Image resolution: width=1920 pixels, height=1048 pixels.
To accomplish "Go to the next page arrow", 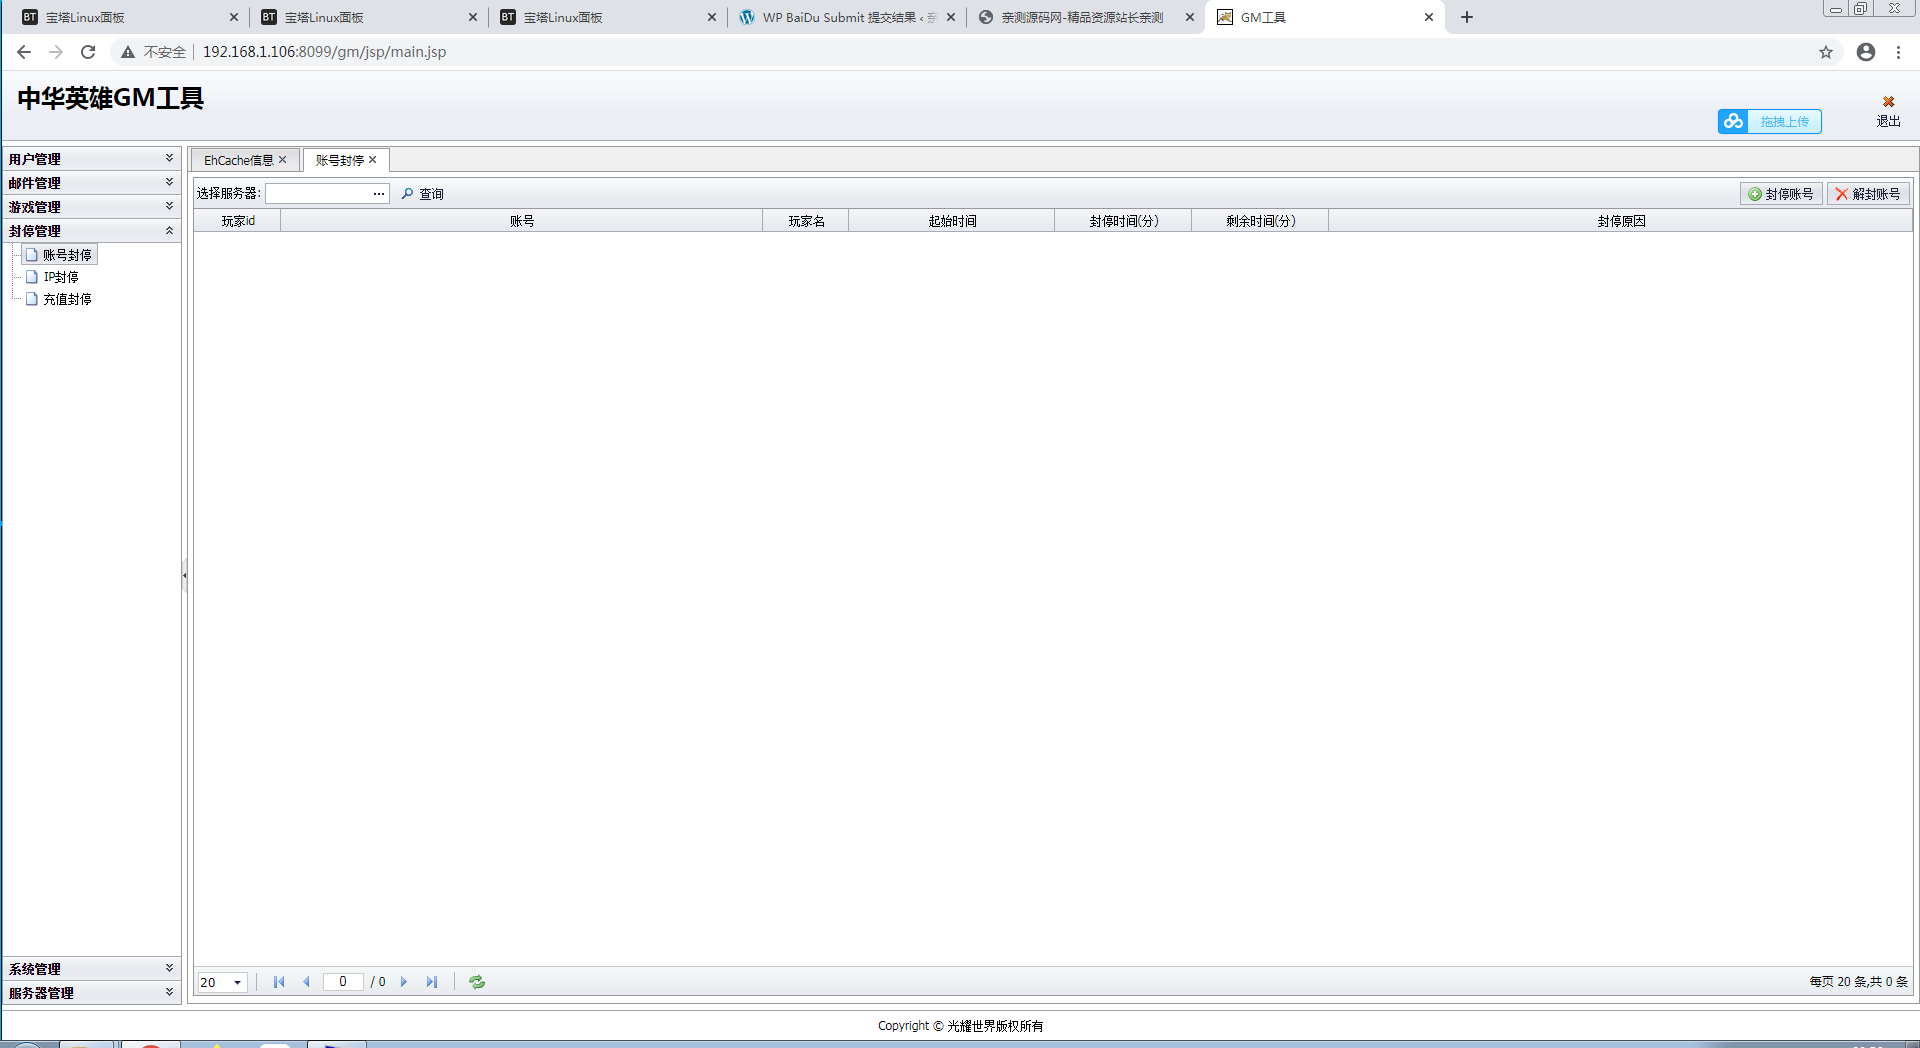I will (x=404, y=982).
